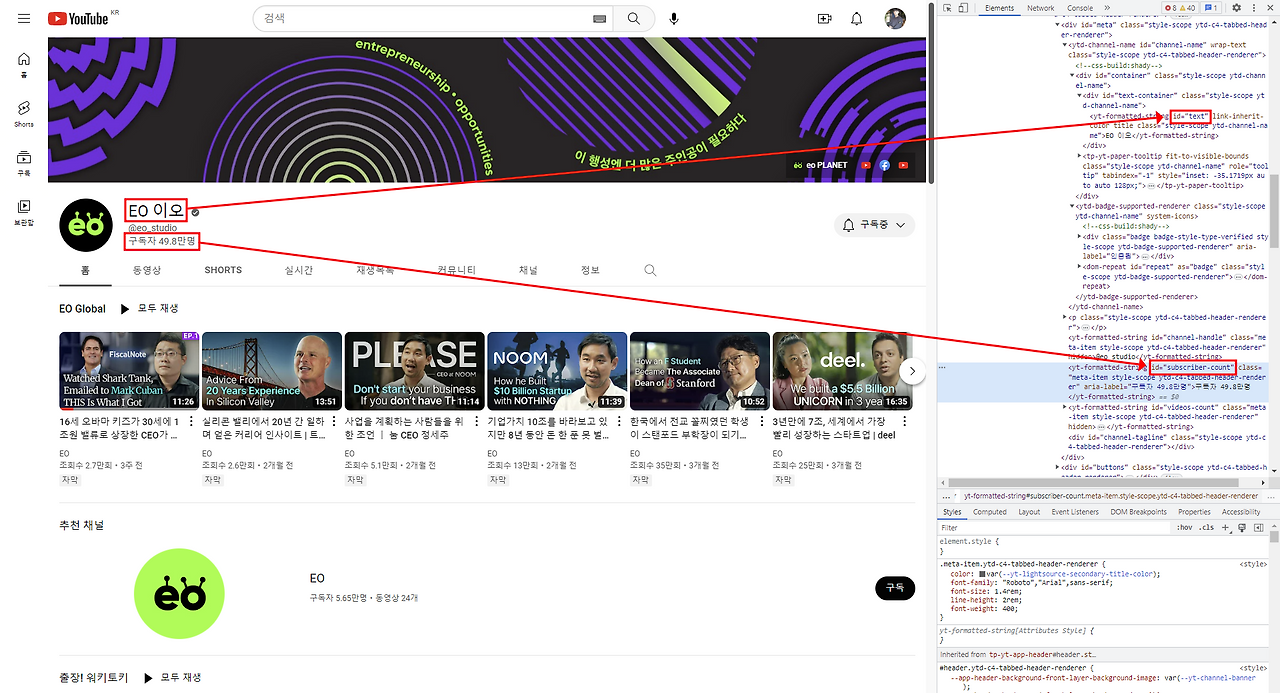Open Library in the left sidebar
Screen dimensions: 1280x693
[24, 212]
